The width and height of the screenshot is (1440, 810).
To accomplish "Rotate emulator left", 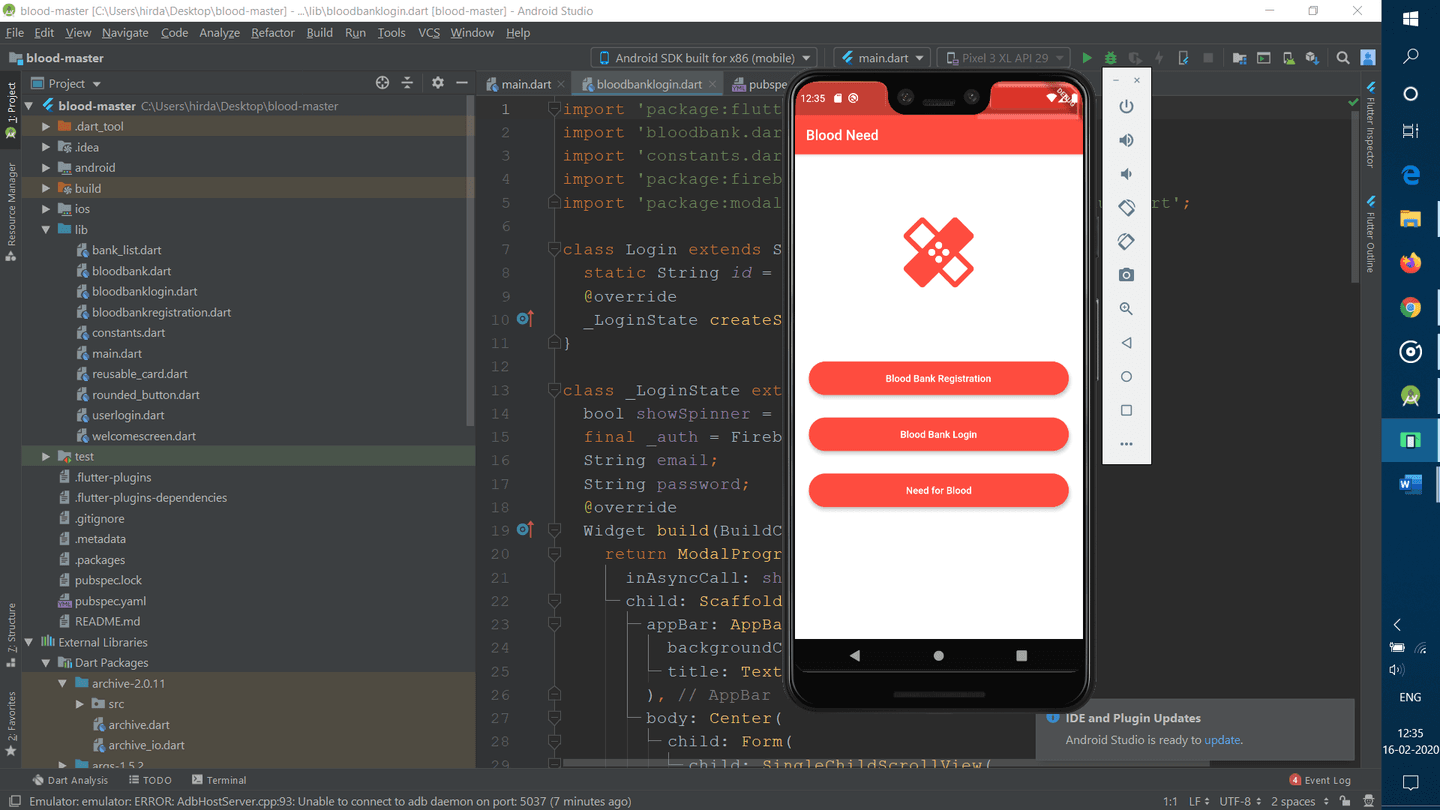I will coord(1126,208).
